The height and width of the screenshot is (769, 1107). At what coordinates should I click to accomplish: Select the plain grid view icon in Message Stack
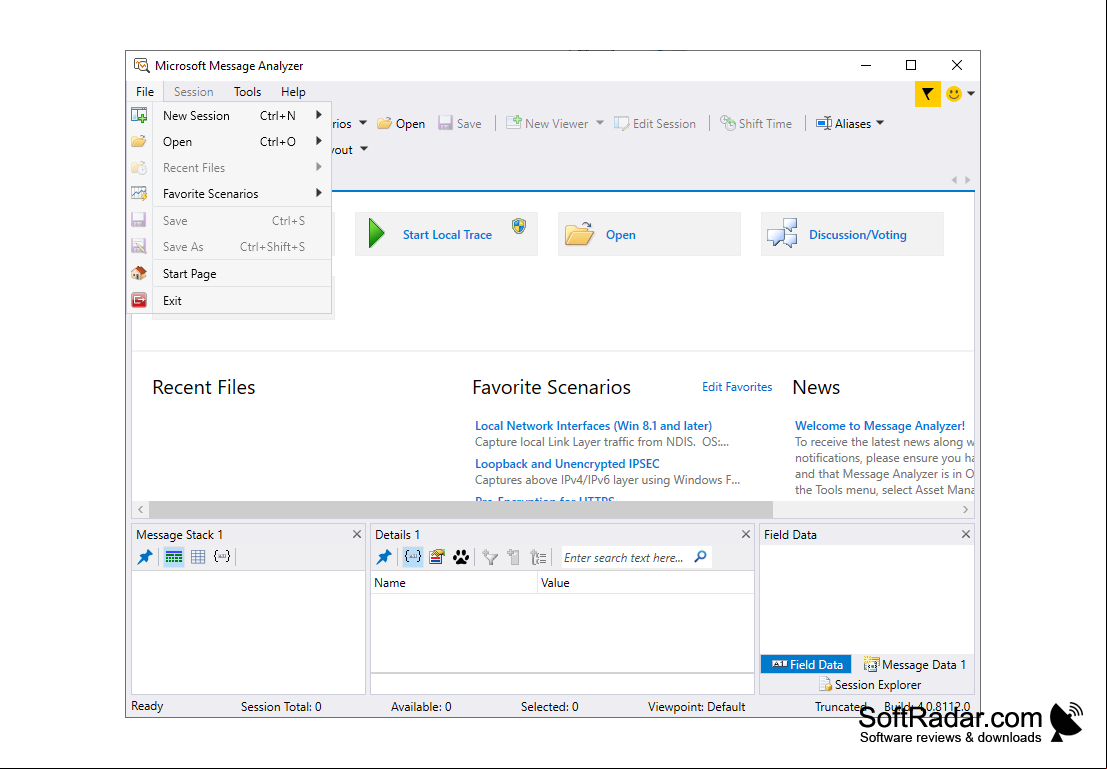[198, 557]
